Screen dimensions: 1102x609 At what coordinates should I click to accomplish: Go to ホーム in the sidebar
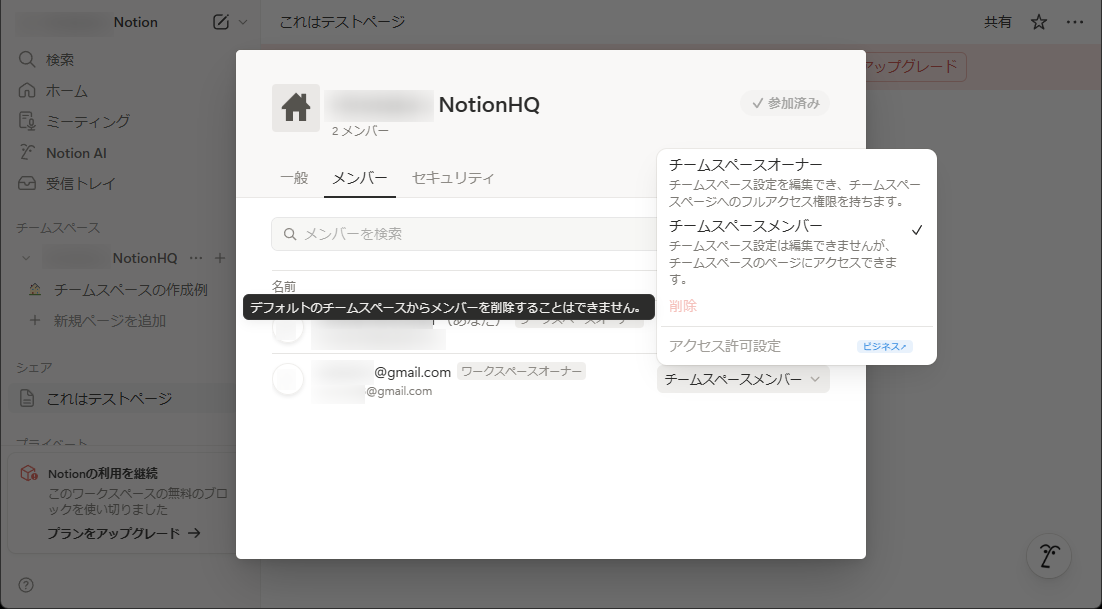pos(66,91)
